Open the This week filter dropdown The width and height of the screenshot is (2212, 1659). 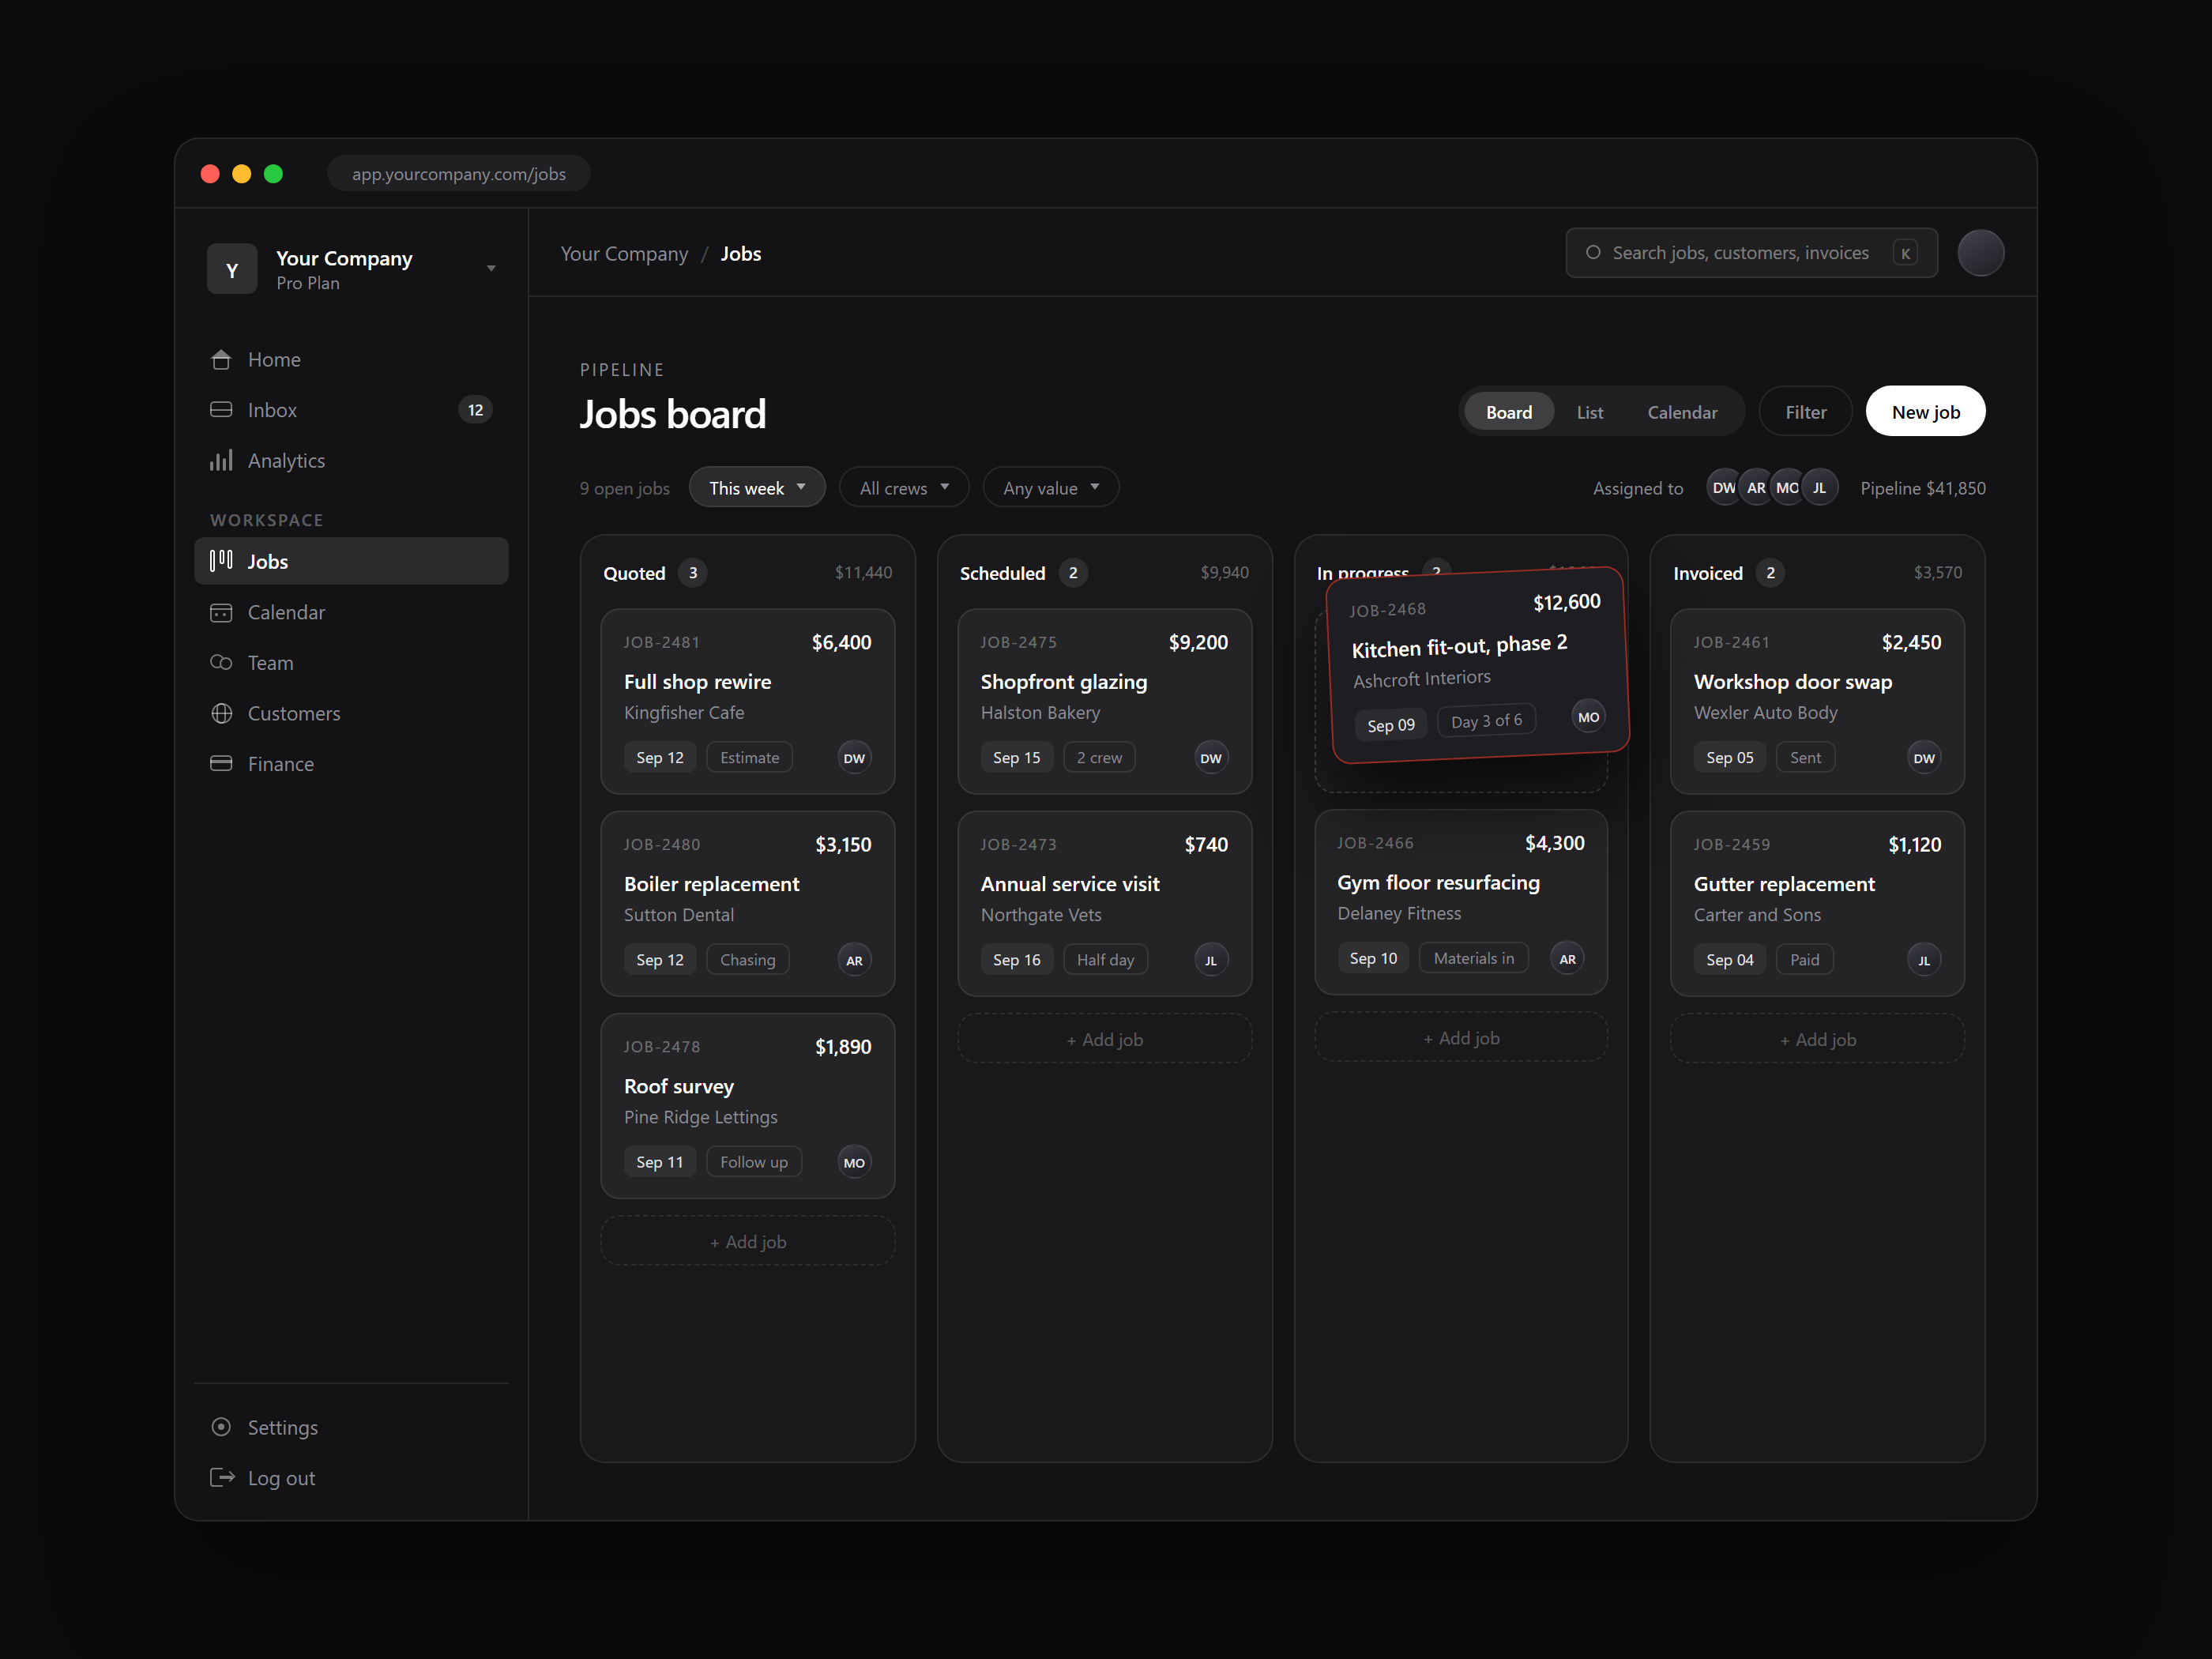pos(757,488)
